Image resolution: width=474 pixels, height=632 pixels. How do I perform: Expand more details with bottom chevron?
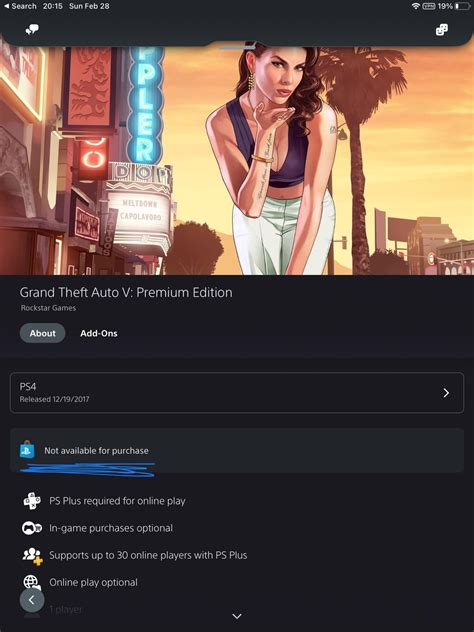237,616
